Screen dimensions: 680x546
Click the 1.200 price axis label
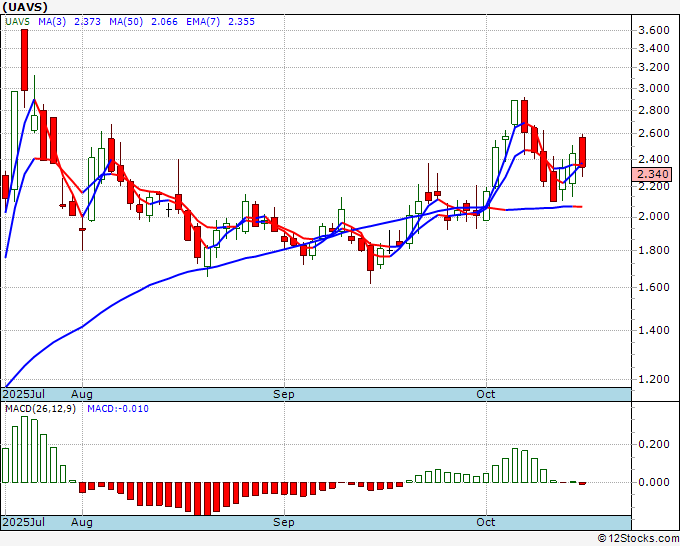coord(654,379)
